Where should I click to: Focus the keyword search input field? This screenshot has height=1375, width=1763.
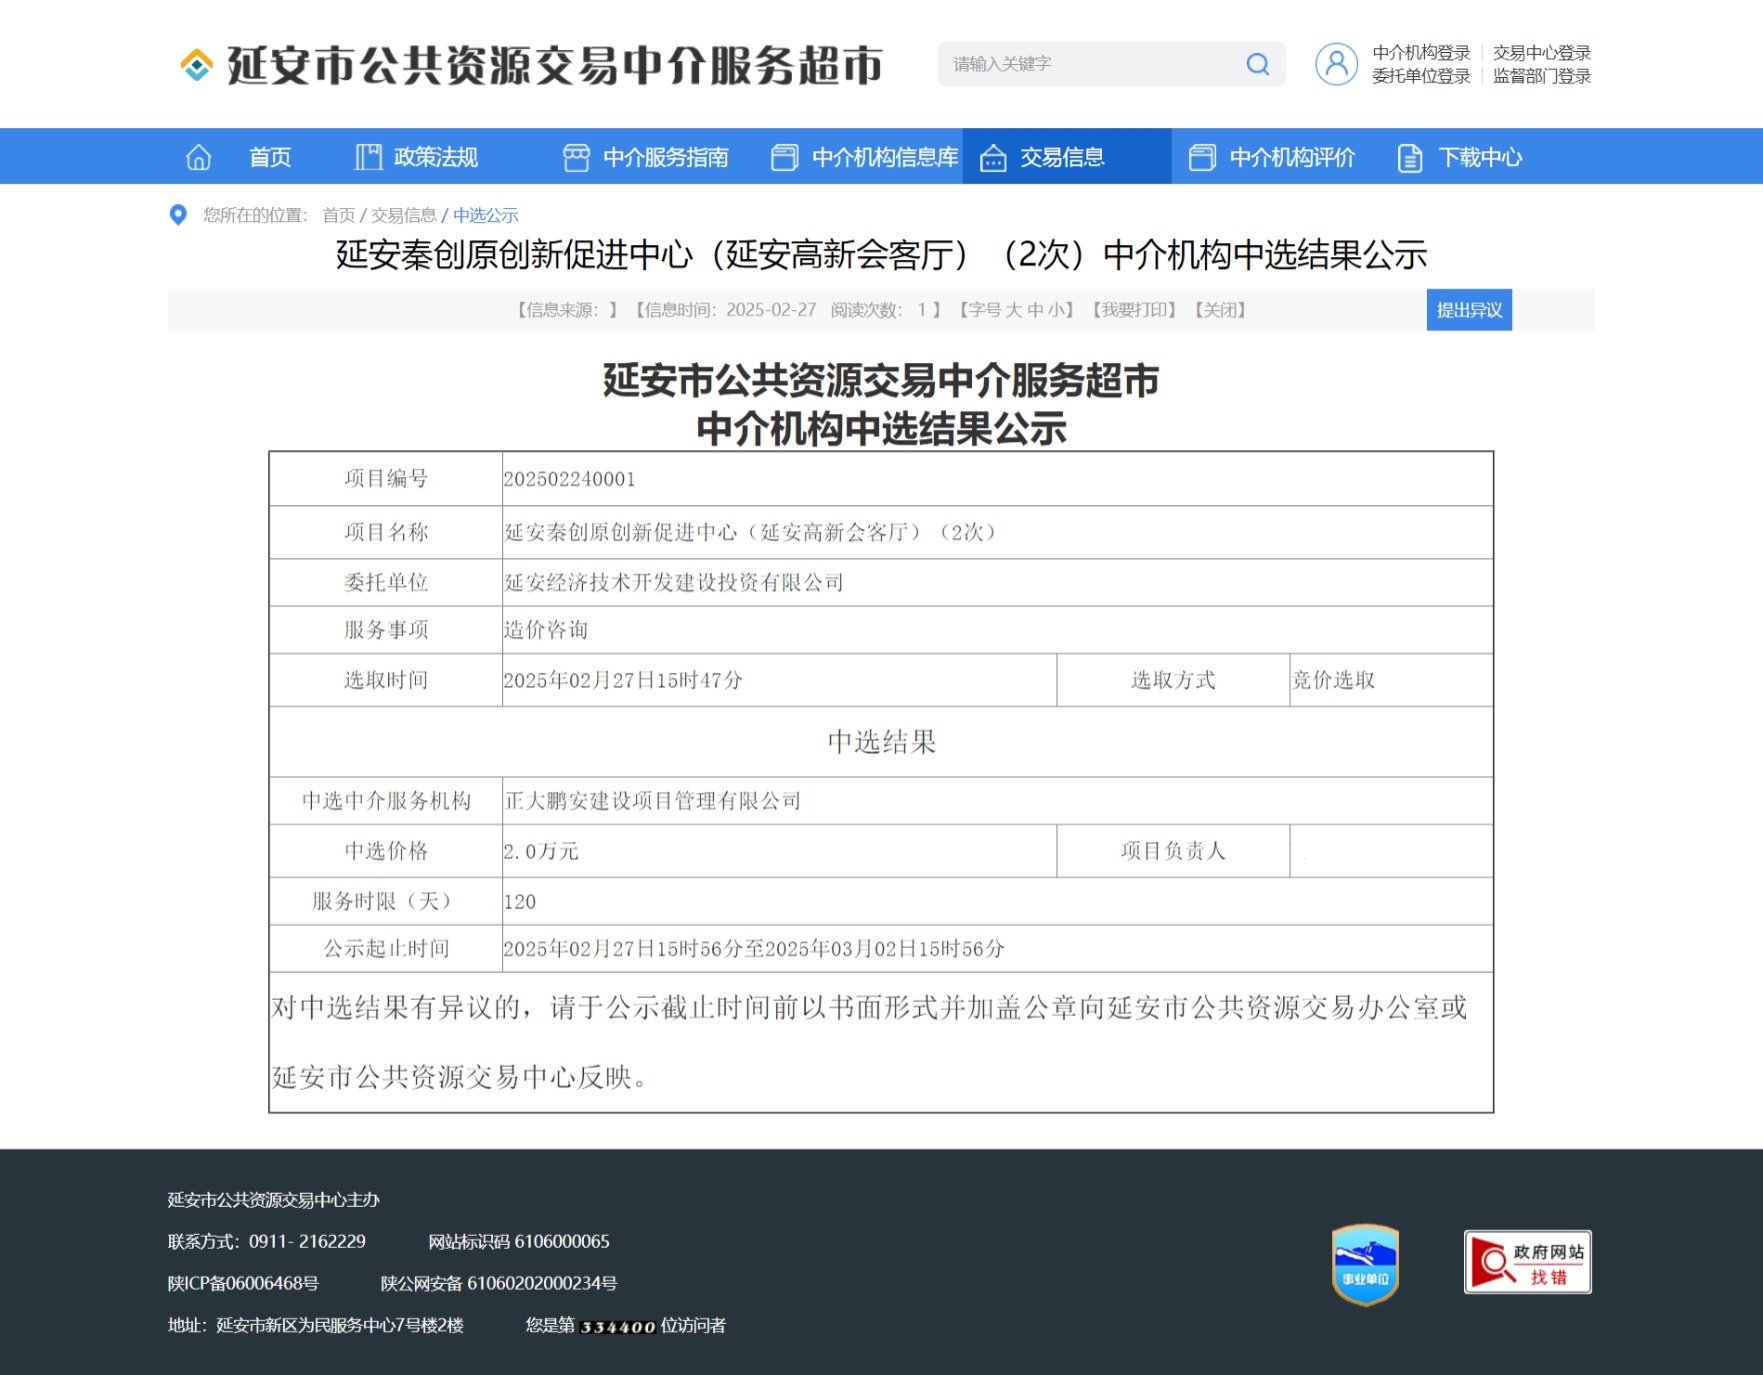(1090, 64)
